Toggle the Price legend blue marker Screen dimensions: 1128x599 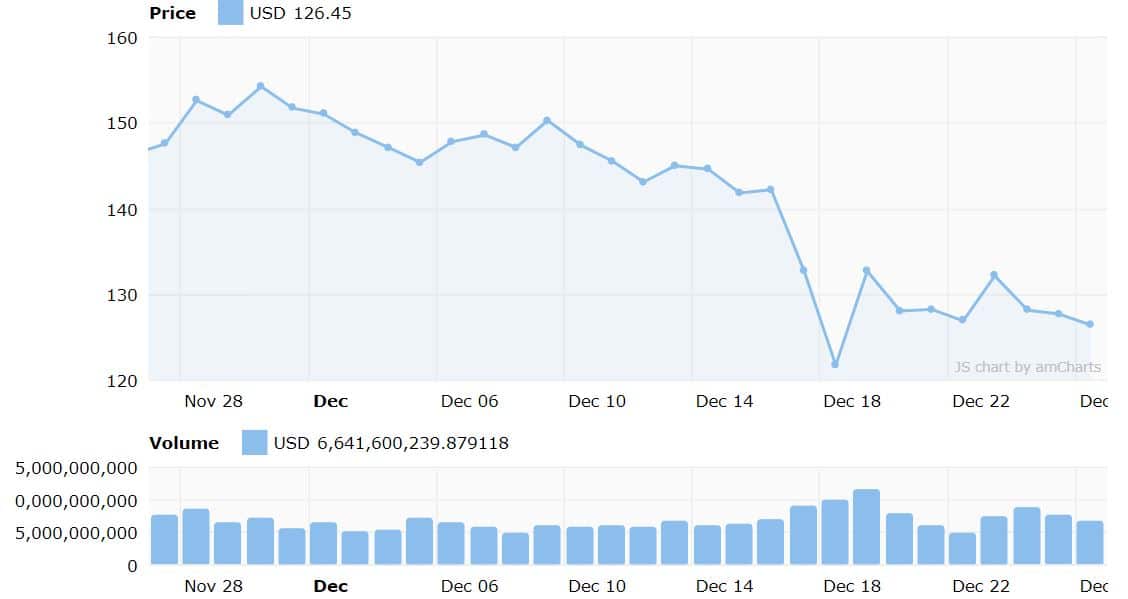coord(230,13)
